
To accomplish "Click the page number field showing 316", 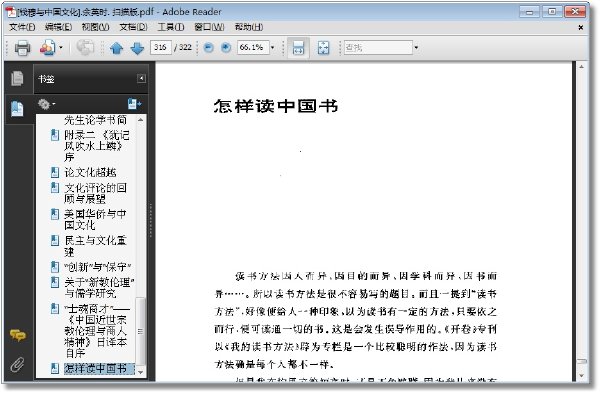I will pyautogui.click(x=160, y=47).
